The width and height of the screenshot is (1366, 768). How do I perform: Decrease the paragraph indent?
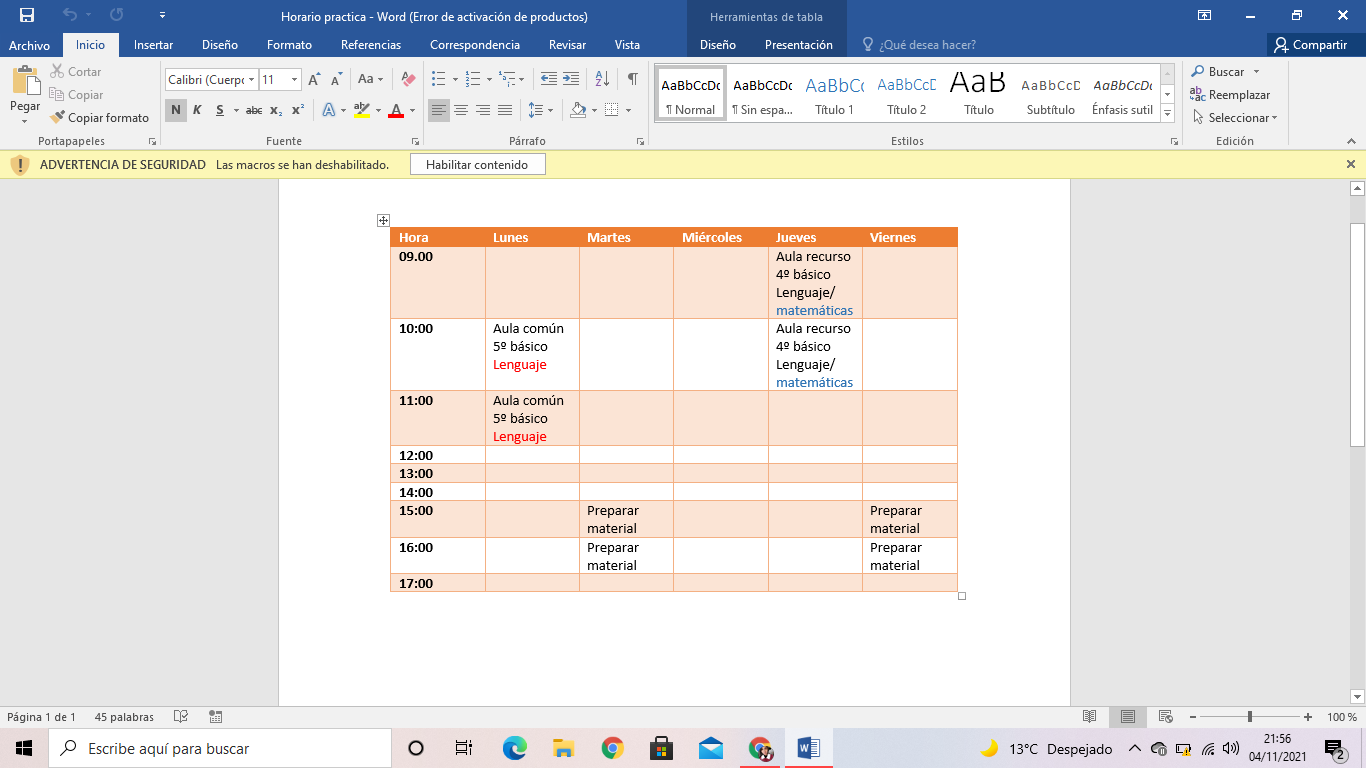[549, 79]
